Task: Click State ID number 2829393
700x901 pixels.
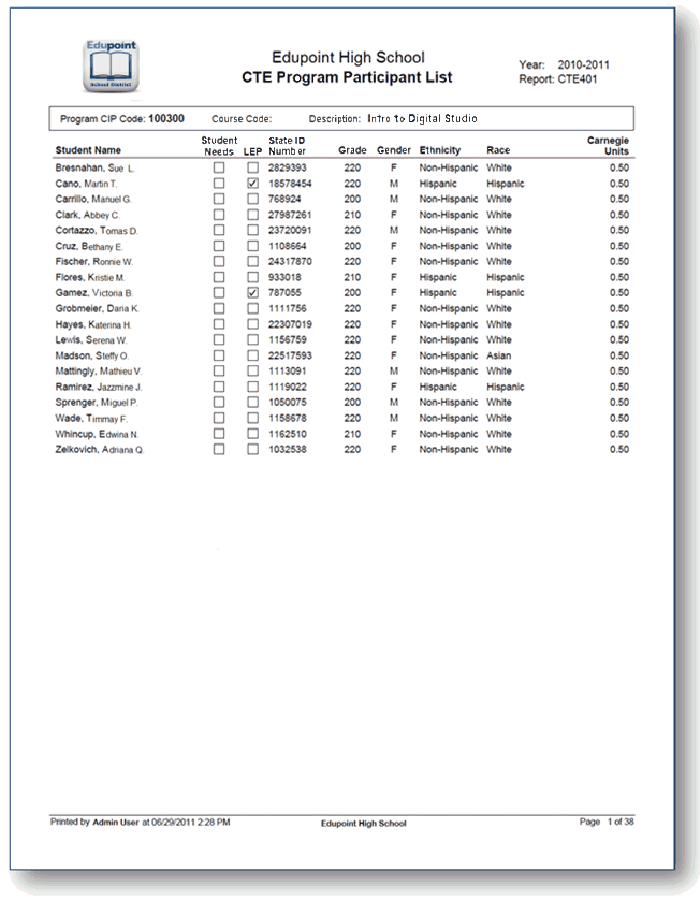Action: [x=287, y=168]
